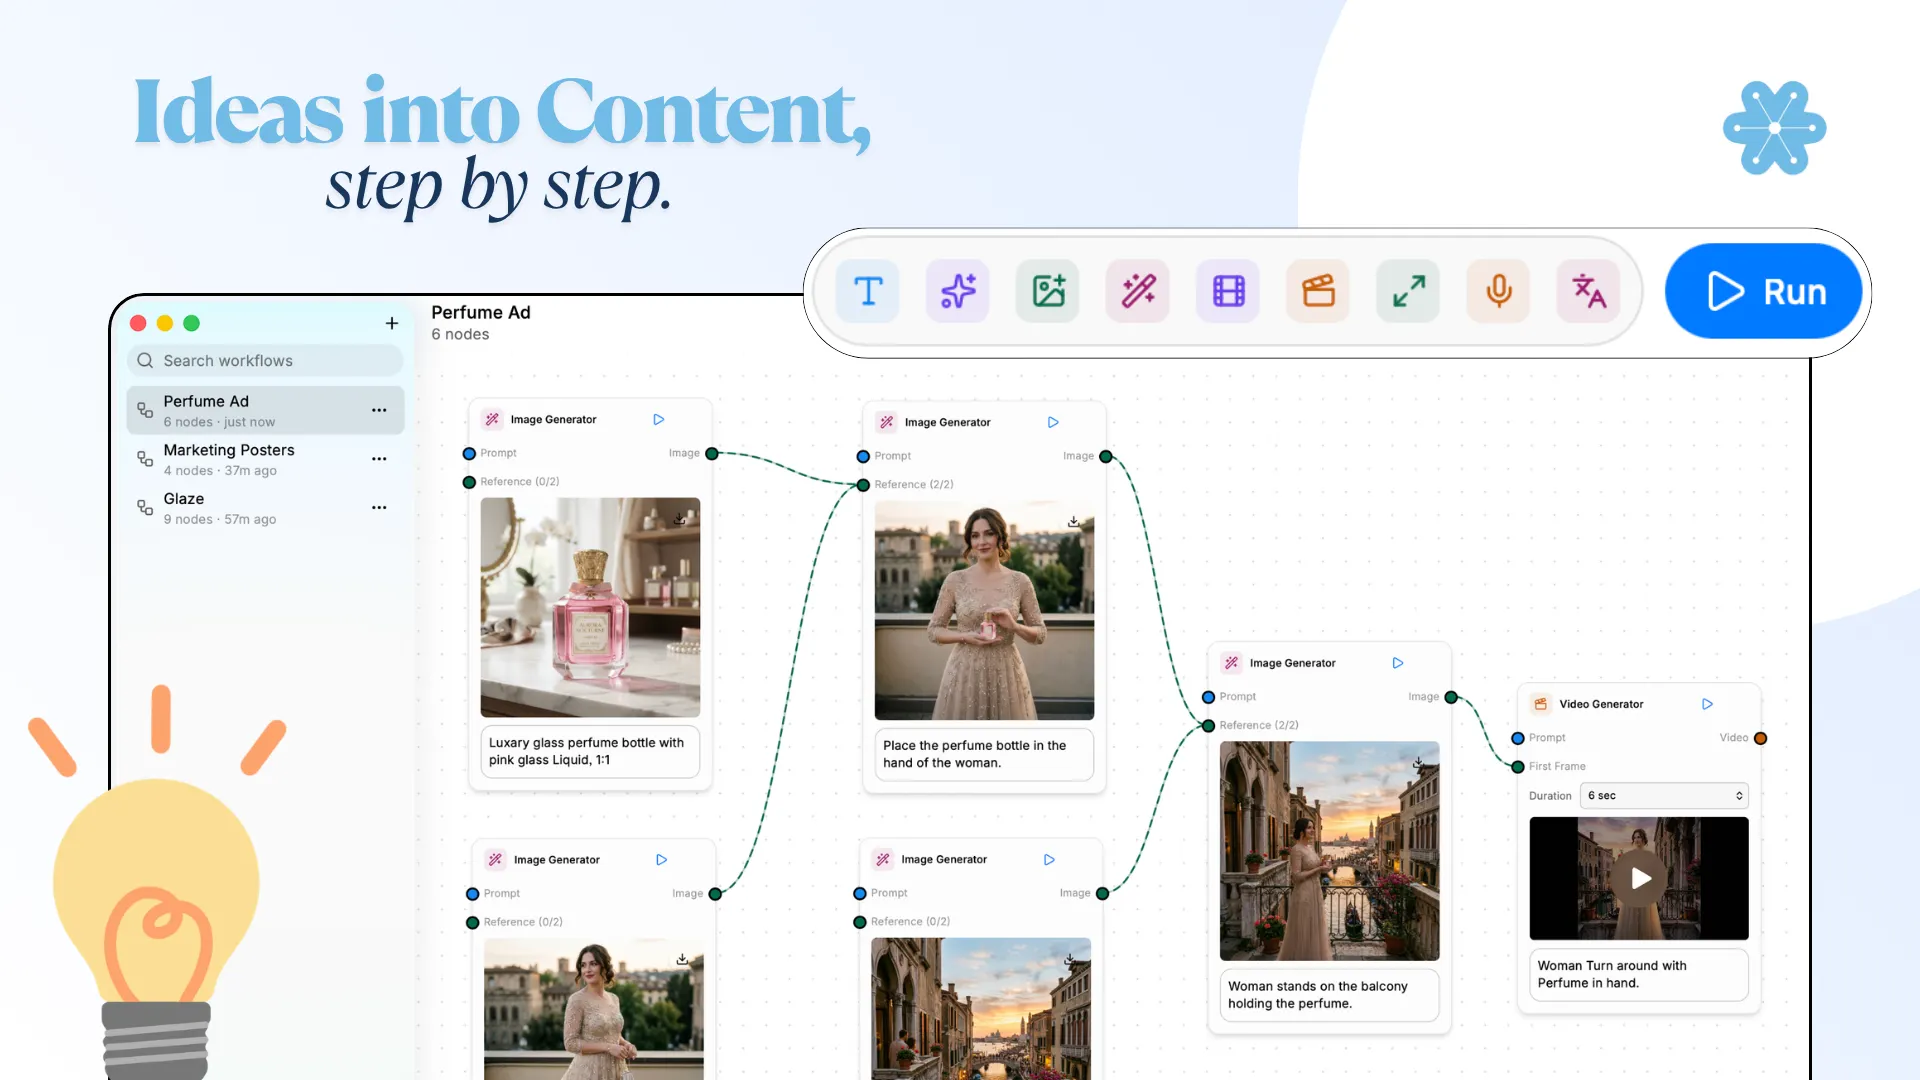Viewport: 1920px width, 1080px height.
Task: Click the woman holding perfume thumbnail
Action: click(x=984, y=611)
